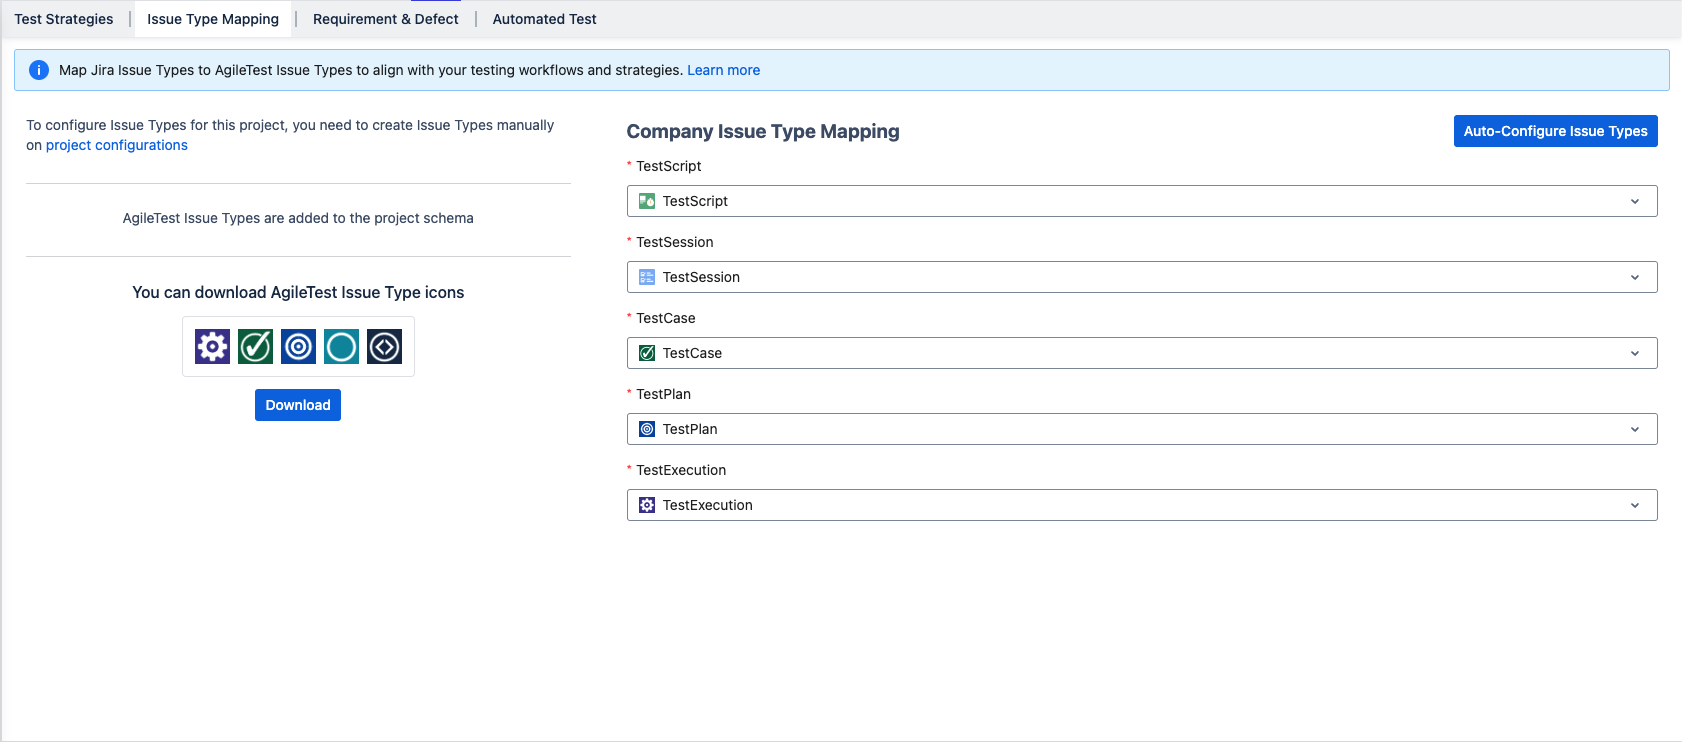The height and width of the screenshot is (742, 1682).
Task: Open the TestExecution mapping dropdown
Action: coord(1142,505)
